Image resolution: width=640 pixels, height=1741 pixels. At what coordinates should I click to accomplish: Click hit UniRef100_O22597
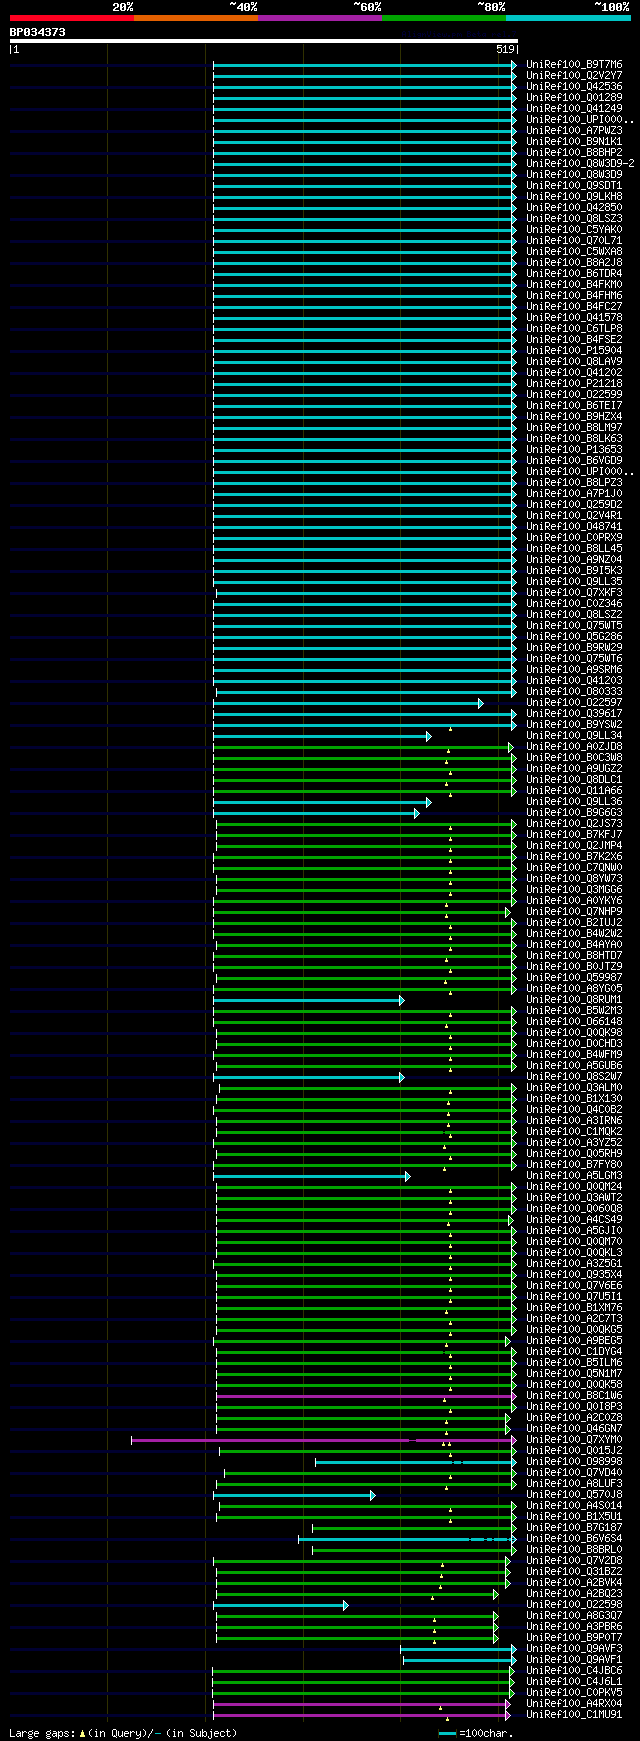pos(574,703)
